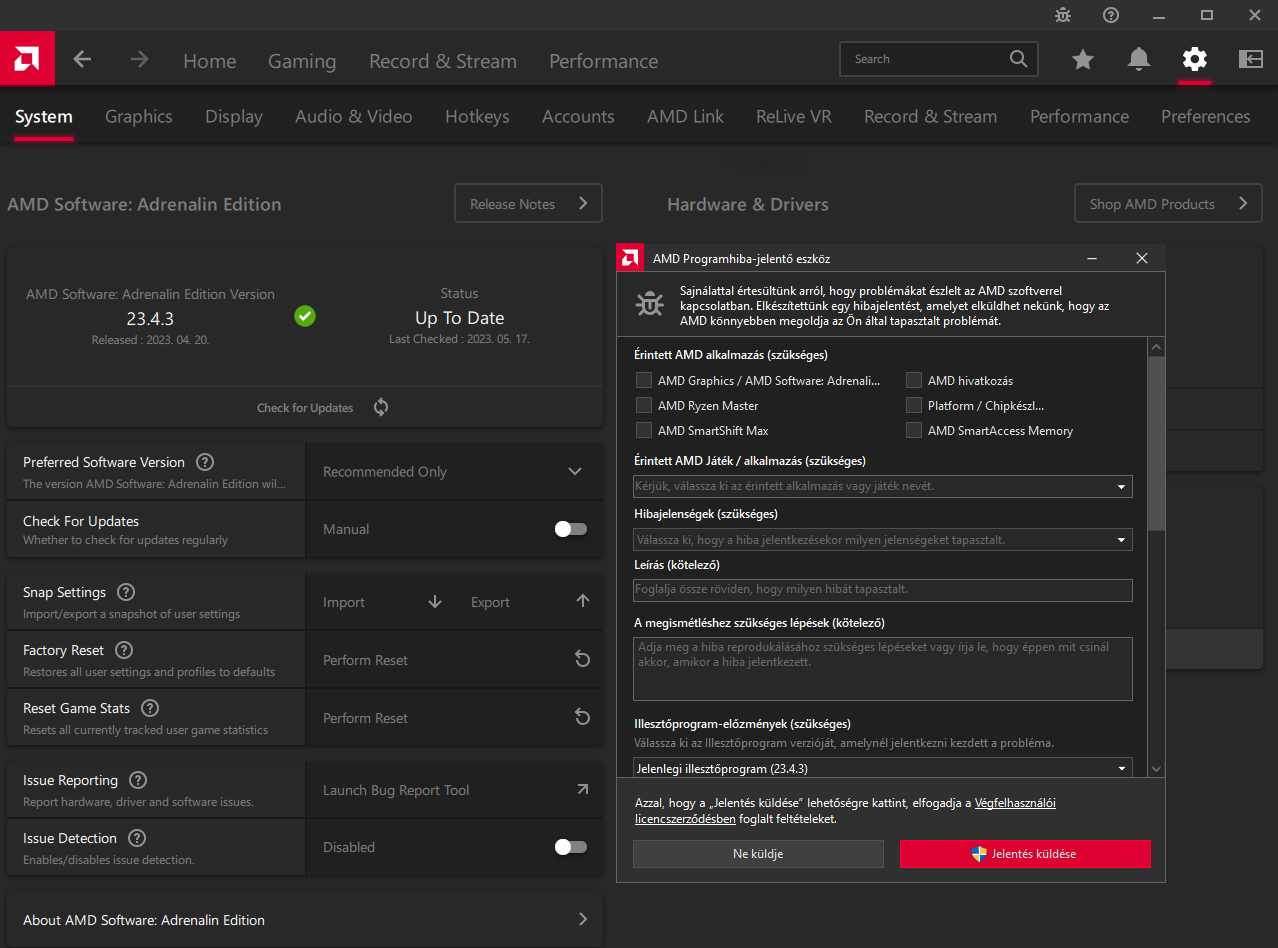Viewport: 1278px width, 948px height.
Task: Show help for Reset Game Stats
Action: pos(150,708)
